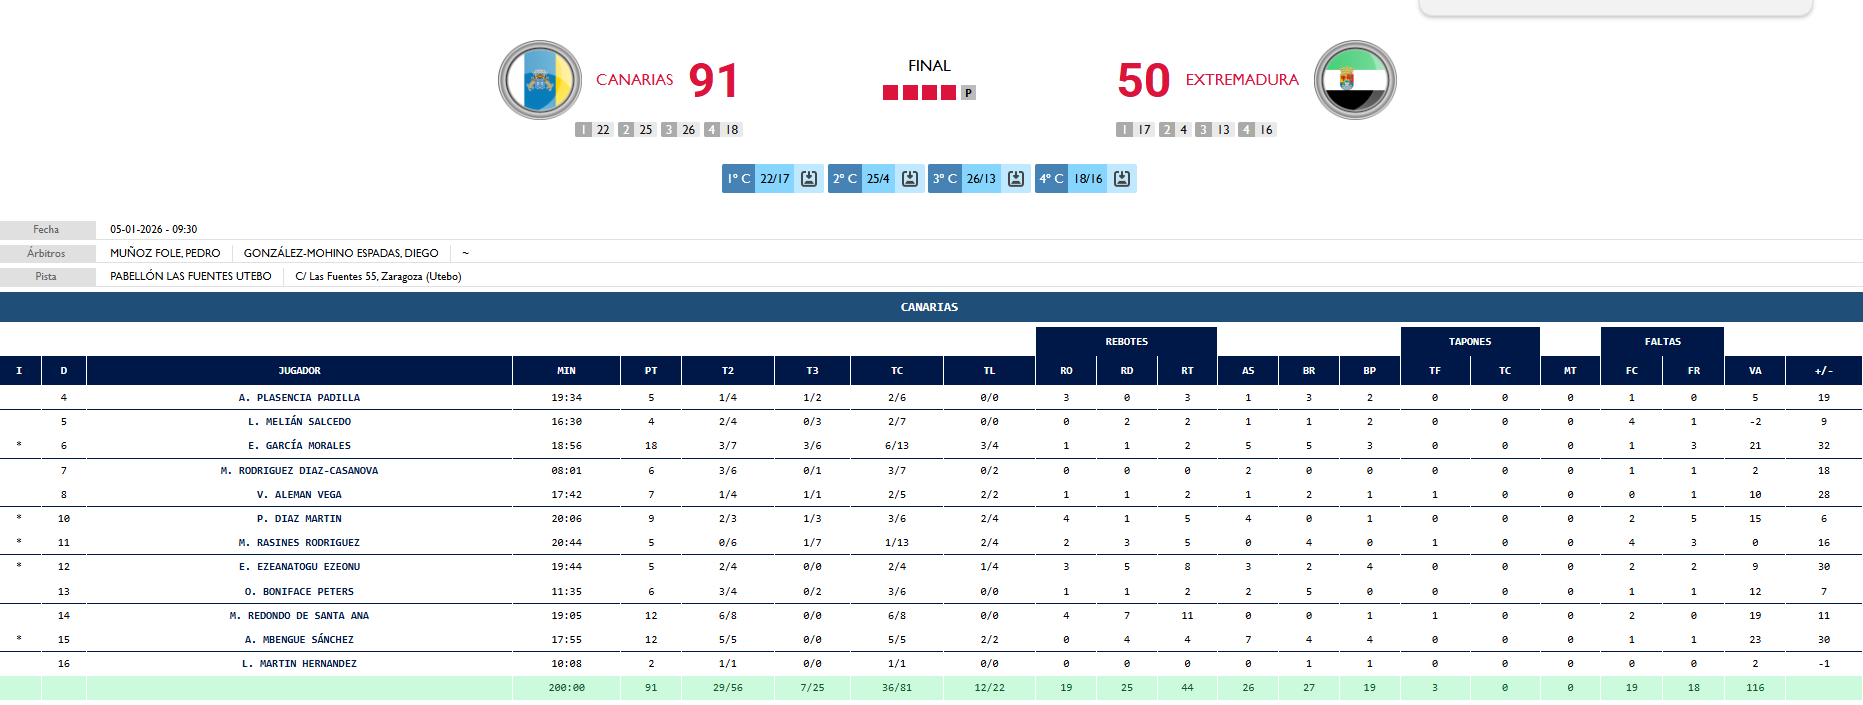Select player M. REDONDO DE SANTA ANA

(299, 616)
